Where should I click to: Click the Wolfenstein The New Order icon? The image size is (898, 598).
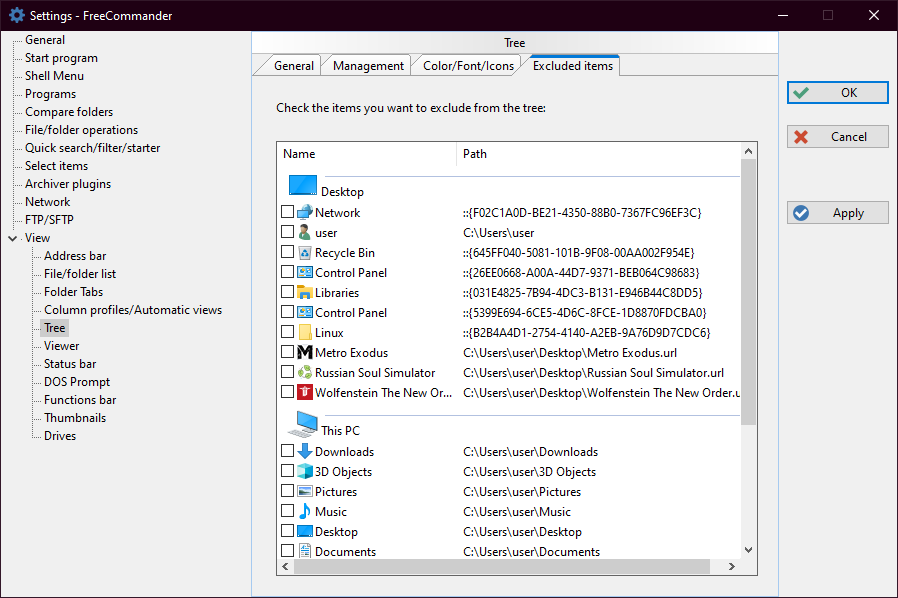click(305, 393)
